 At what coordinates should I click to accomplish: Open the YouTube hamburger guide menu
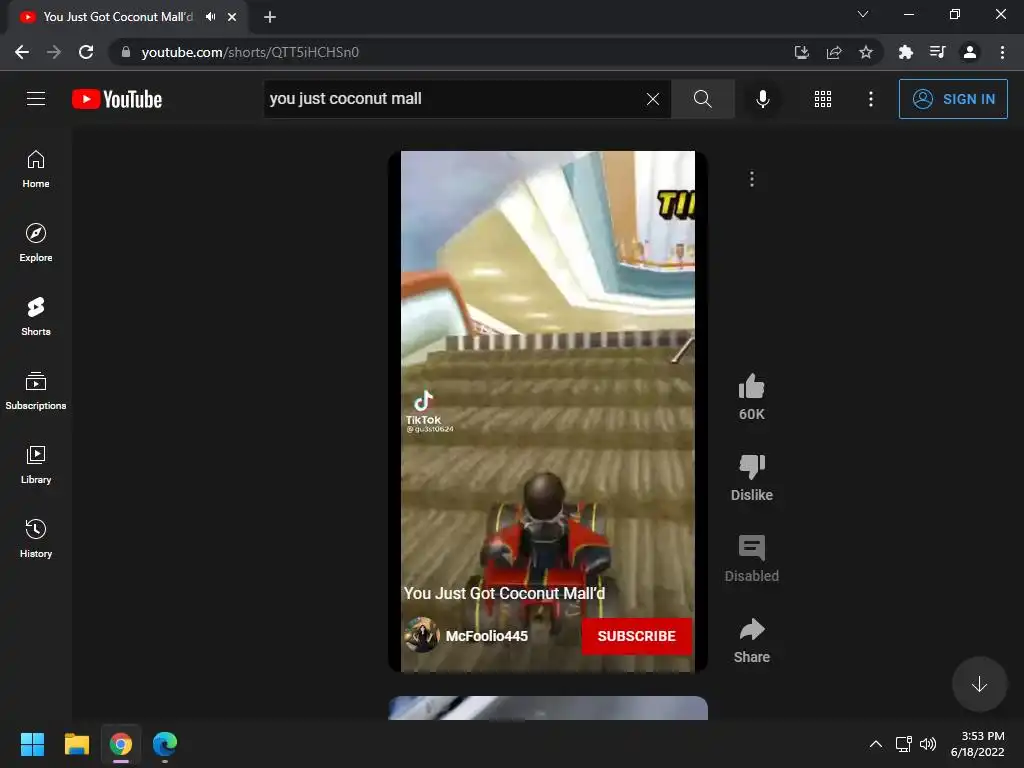tap(36, 99)
